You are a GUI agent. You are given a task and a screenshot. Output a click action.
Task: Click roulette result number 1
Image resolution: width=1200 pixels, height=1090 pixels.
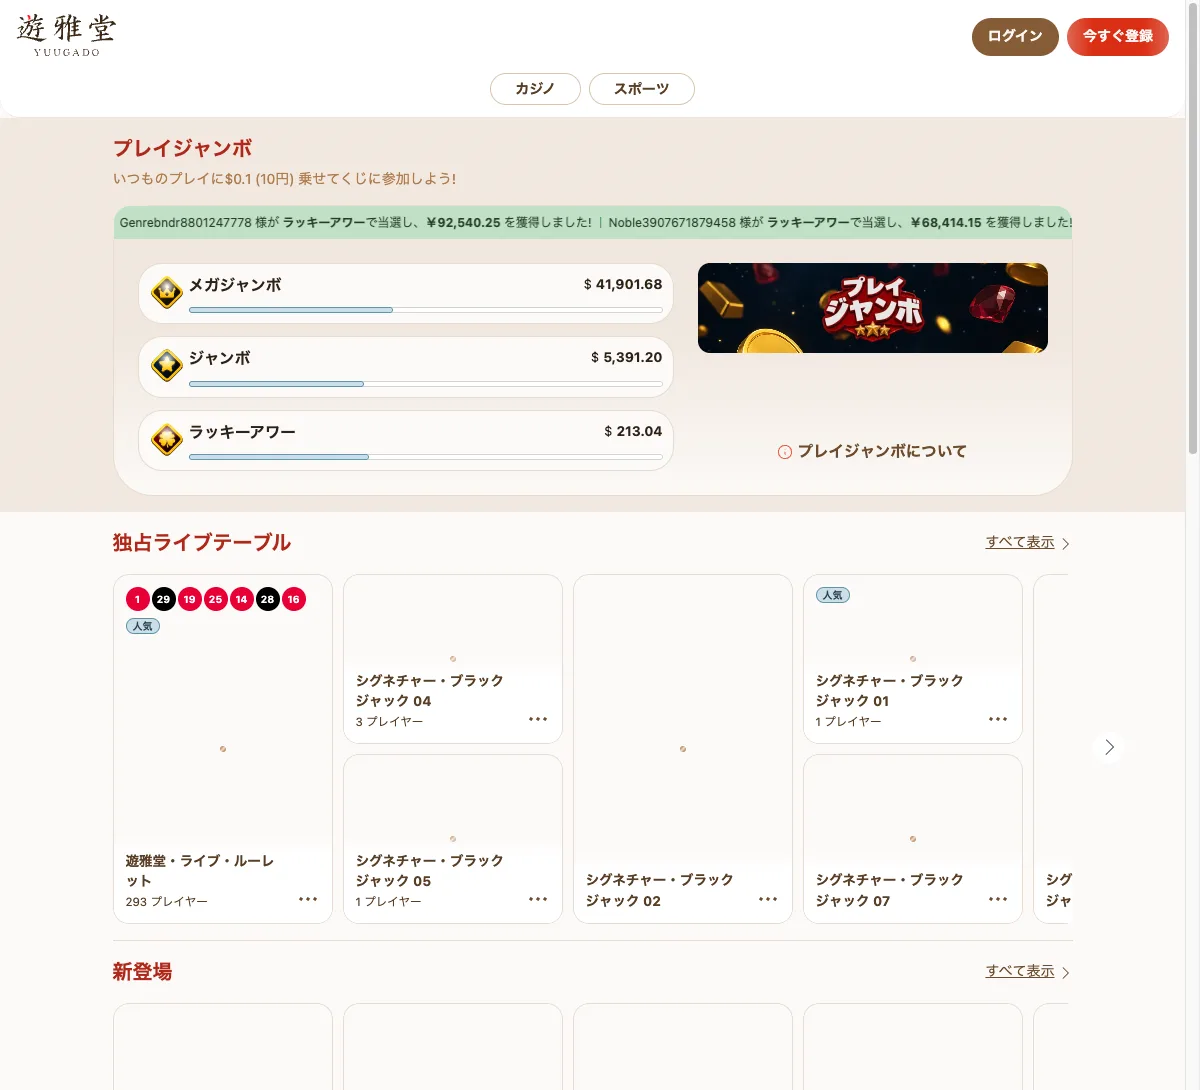pyautogui.click(x=138, y=599)
